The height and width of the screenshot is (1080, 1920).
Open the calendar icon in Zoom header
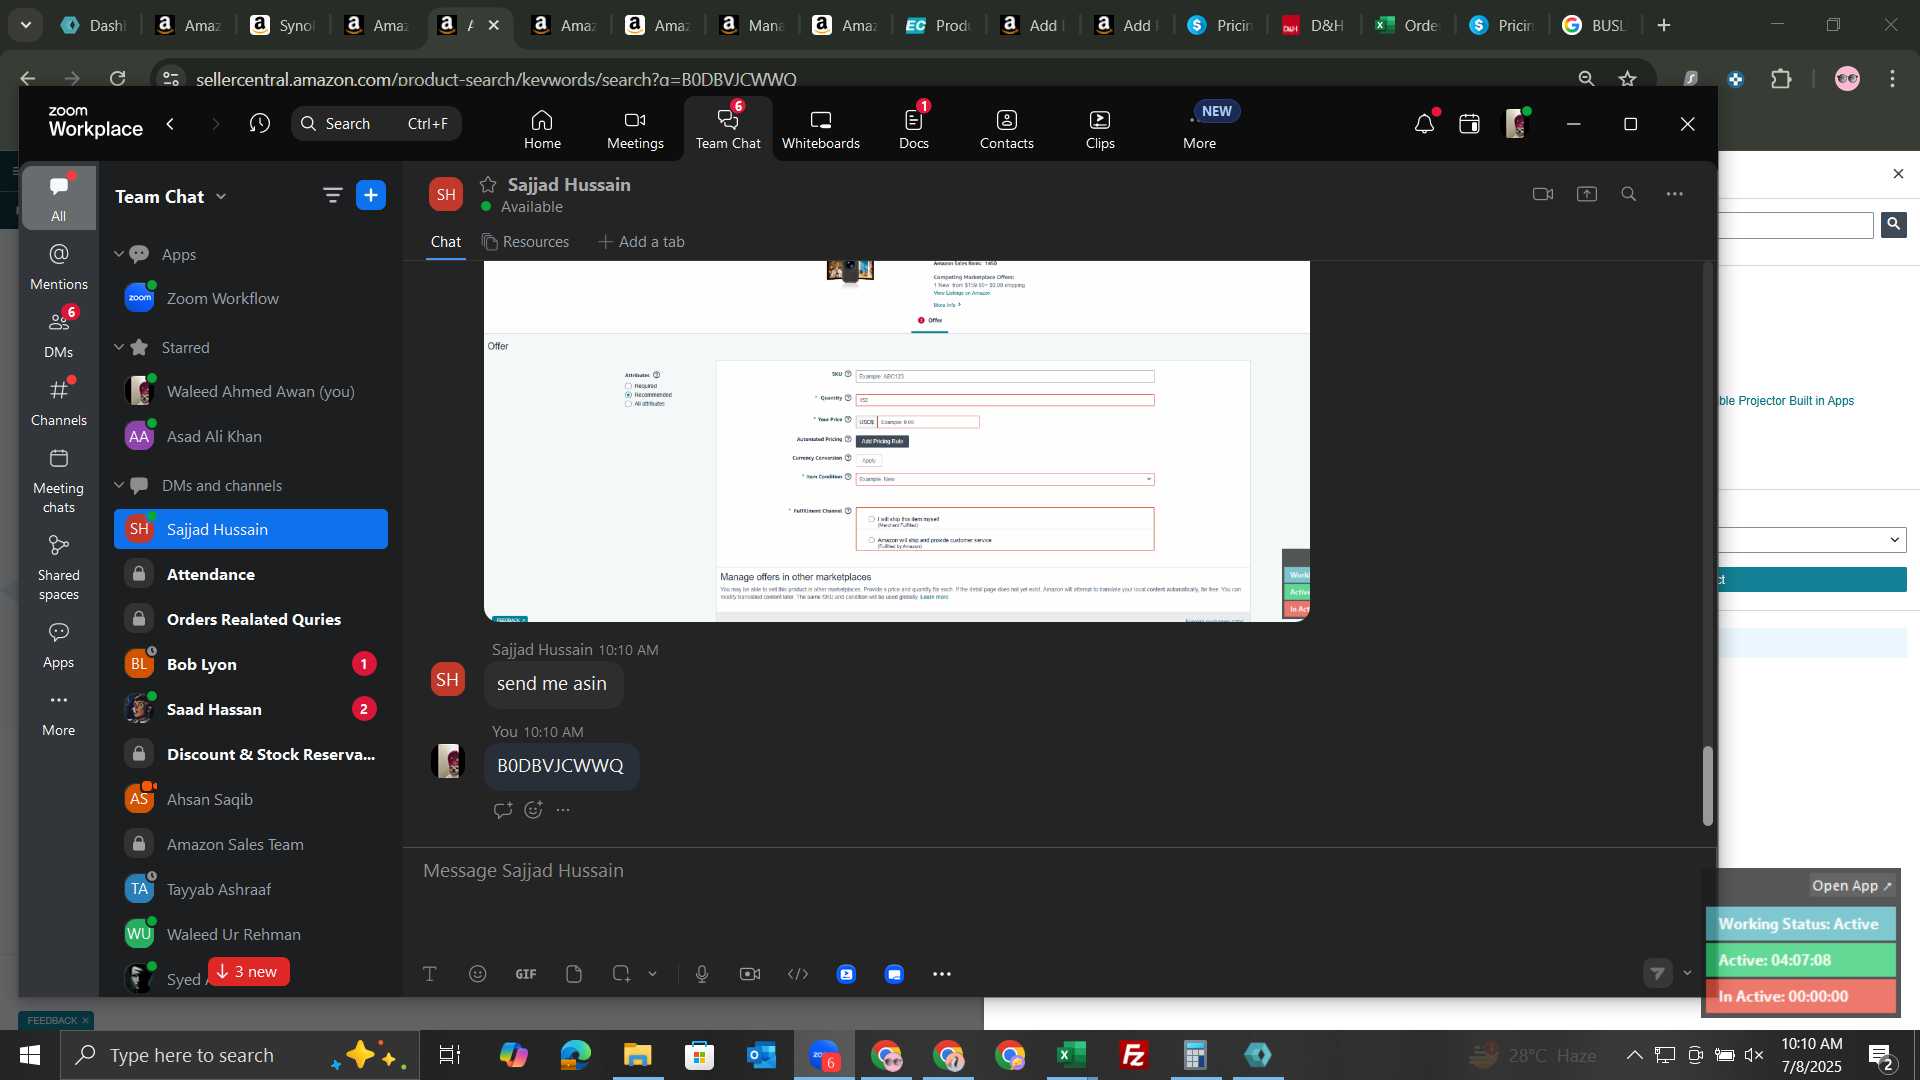pos(1469,124)
